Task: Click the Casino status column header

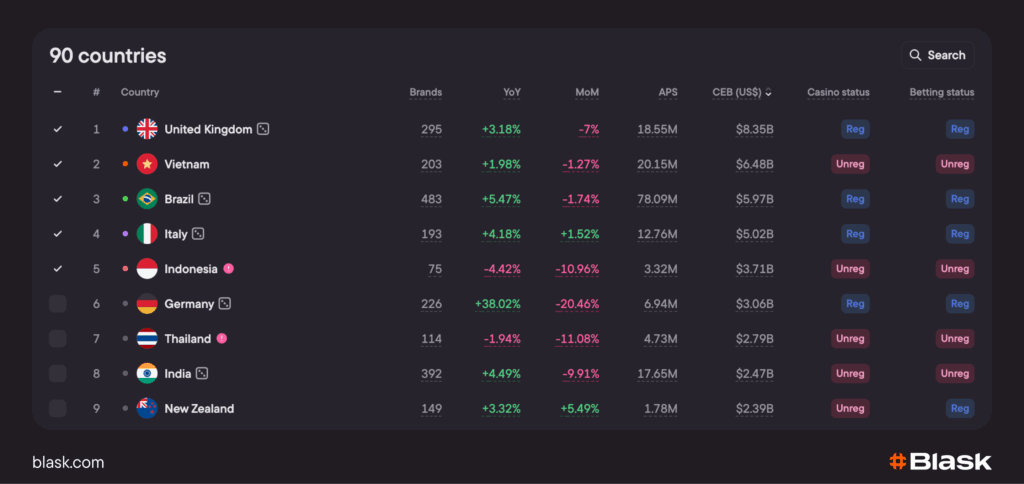Action: [x=838, y=93]
